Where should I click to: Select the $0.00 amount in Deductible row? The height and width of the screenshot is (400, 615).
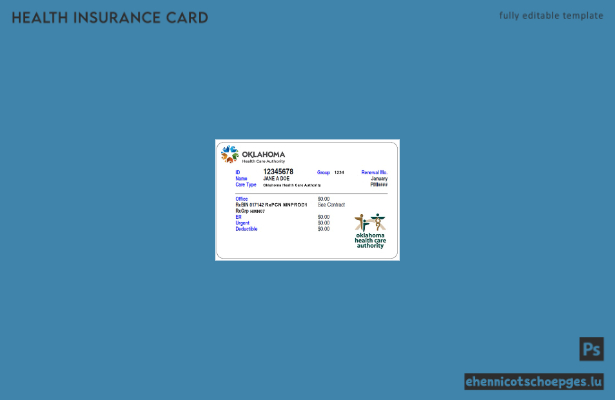324,229
